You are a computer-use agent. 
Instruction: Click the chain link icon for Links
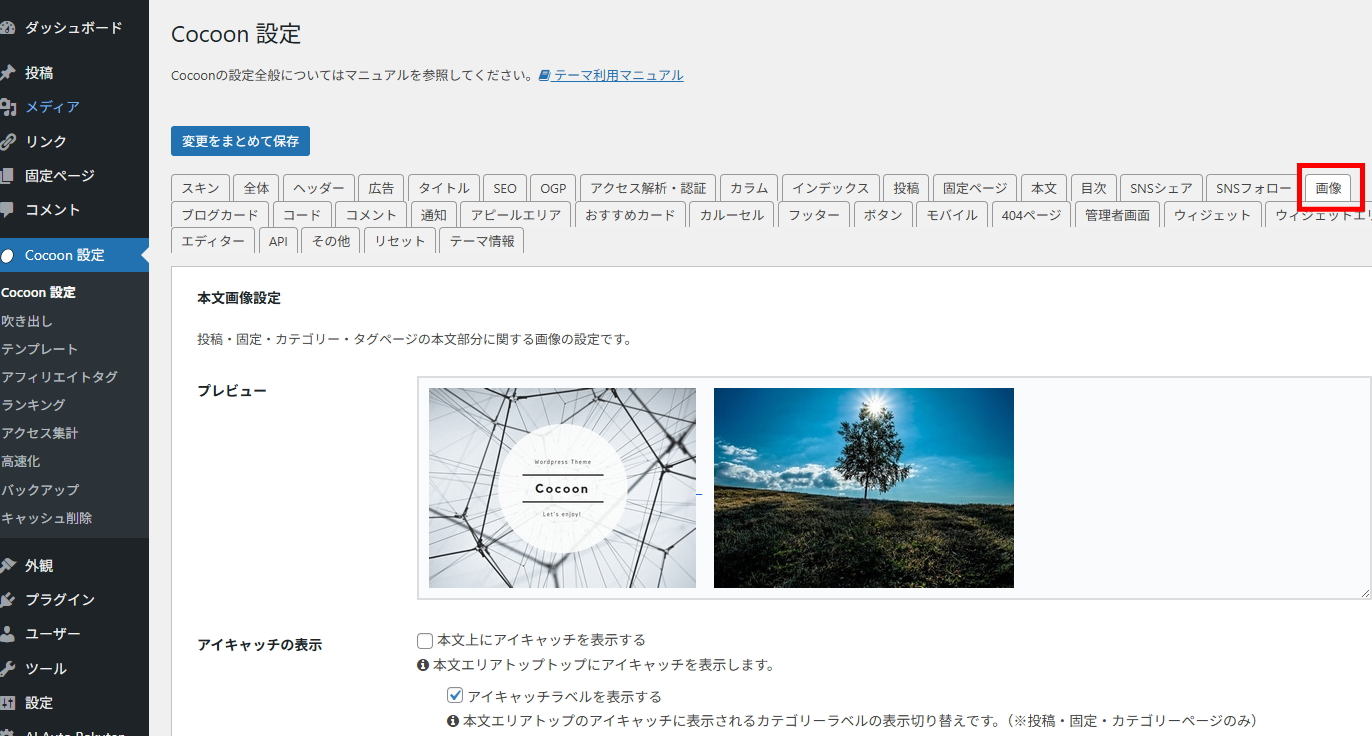coord(7,141)
